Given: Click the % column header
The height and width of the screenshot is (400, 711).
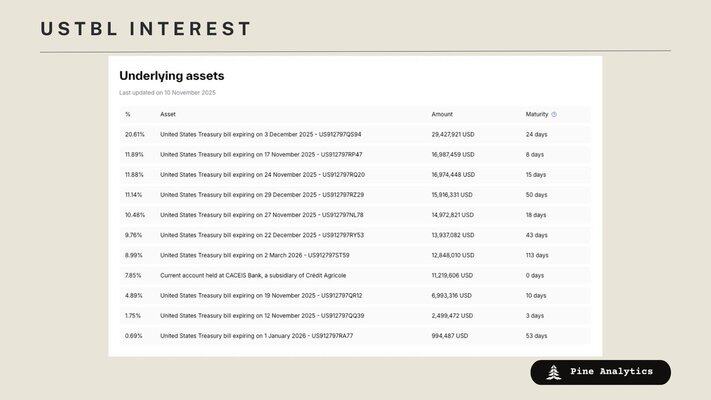Looking at the screenshot, I should tap(128, 114).
